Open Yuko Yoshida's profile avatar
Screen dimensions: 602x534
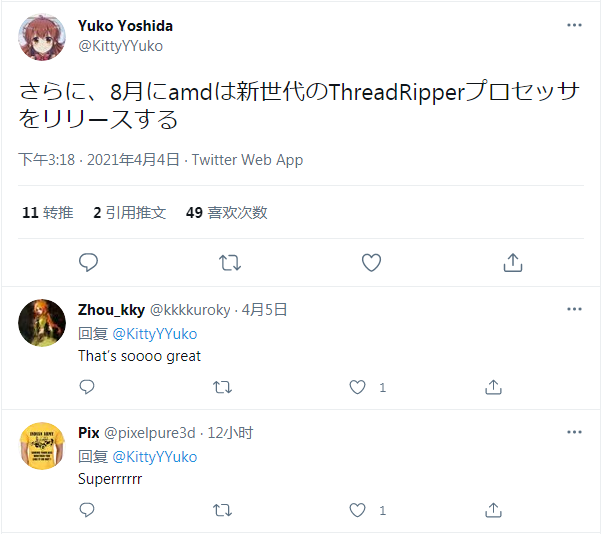click(x=42, y=36)
